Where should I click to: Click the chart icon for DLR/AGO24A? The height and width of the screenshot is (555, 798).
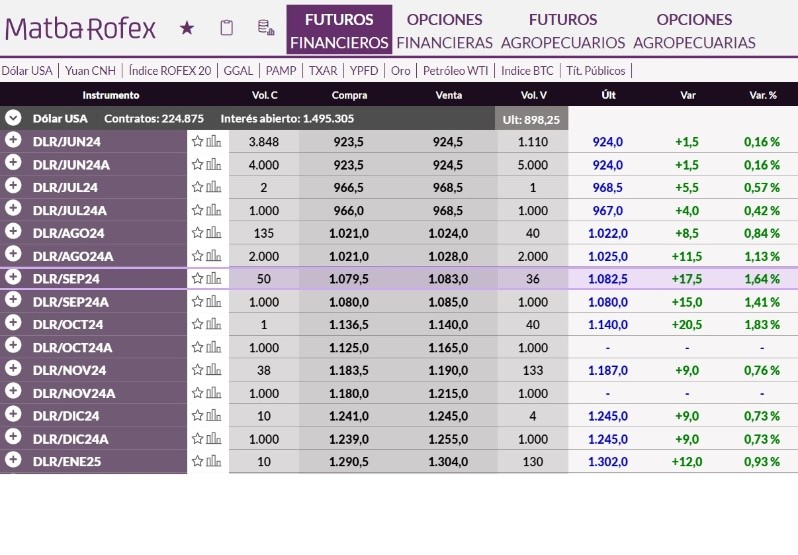point(213,256)
